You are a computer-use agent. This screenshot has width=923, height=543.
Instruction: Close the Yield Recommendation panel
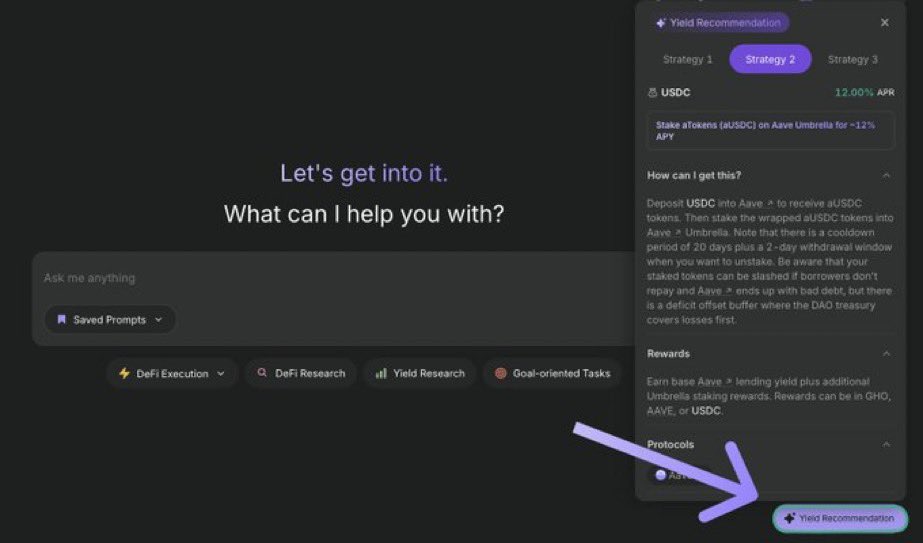[x=884, y=22]
